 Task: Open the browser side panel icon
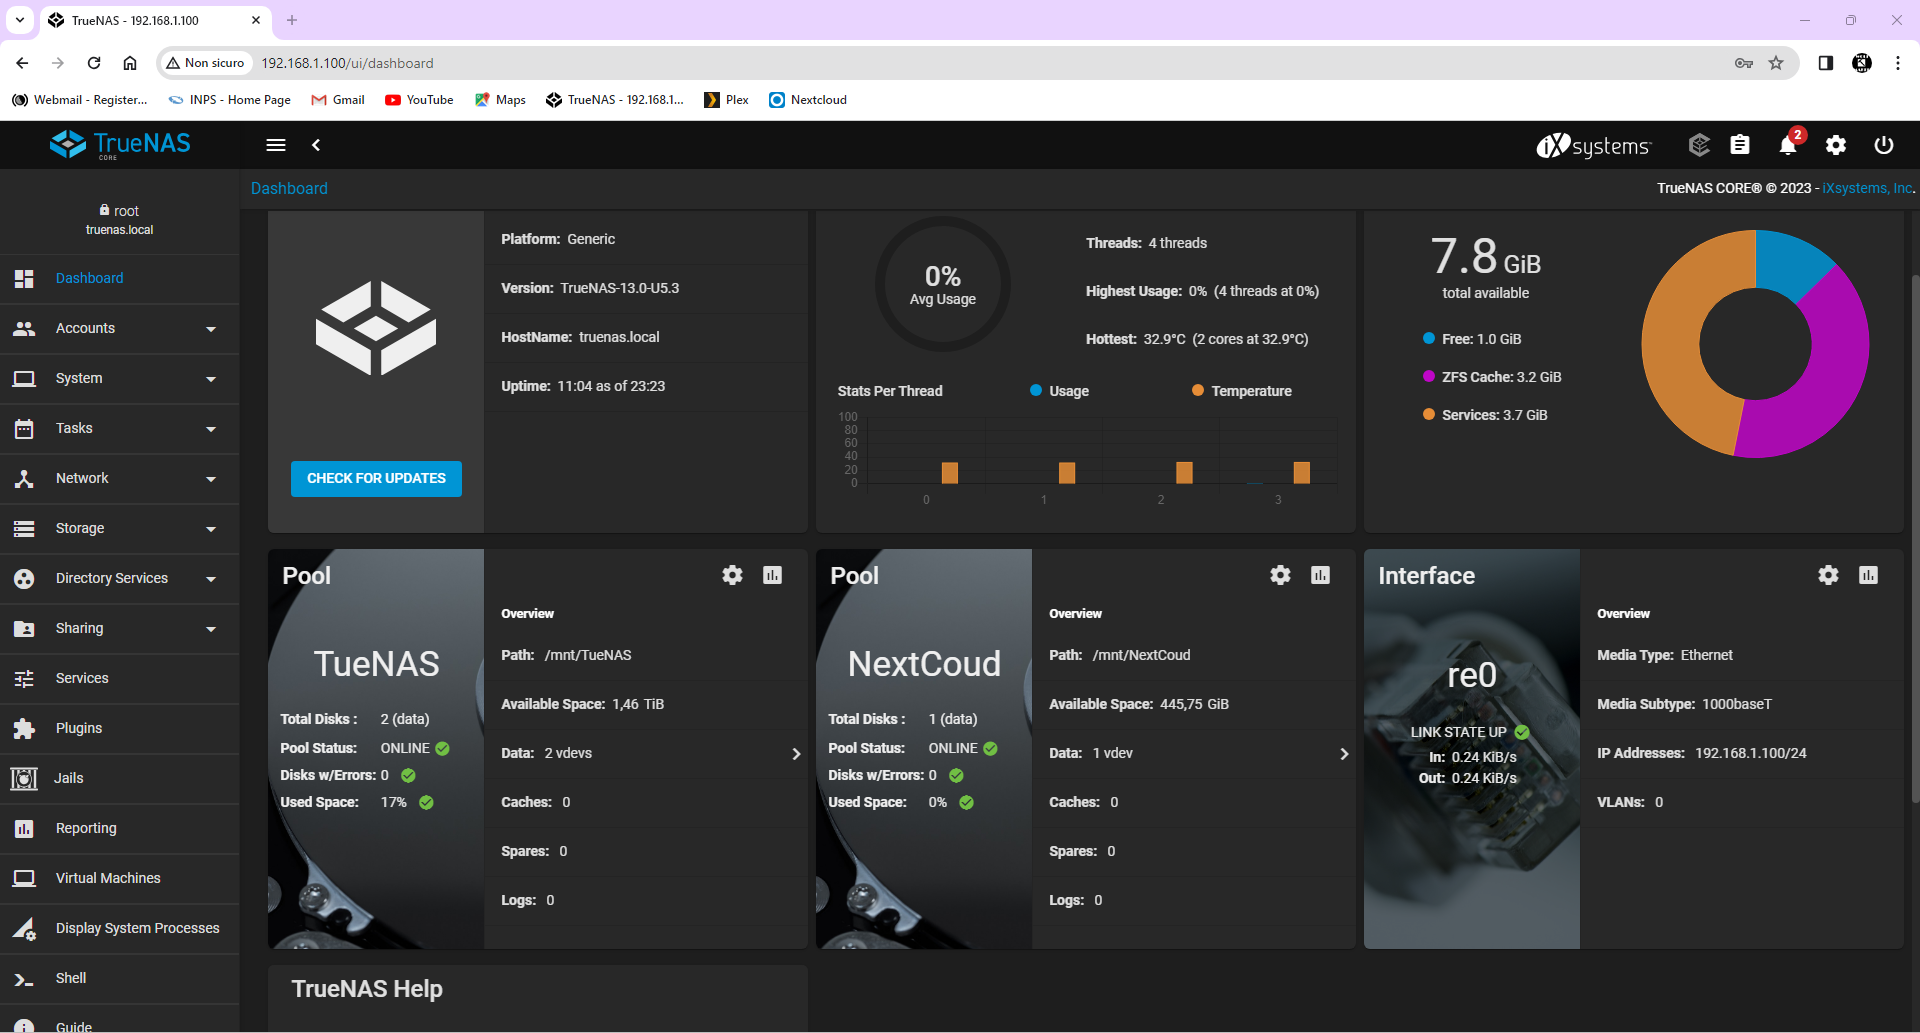pos(1826,63)
